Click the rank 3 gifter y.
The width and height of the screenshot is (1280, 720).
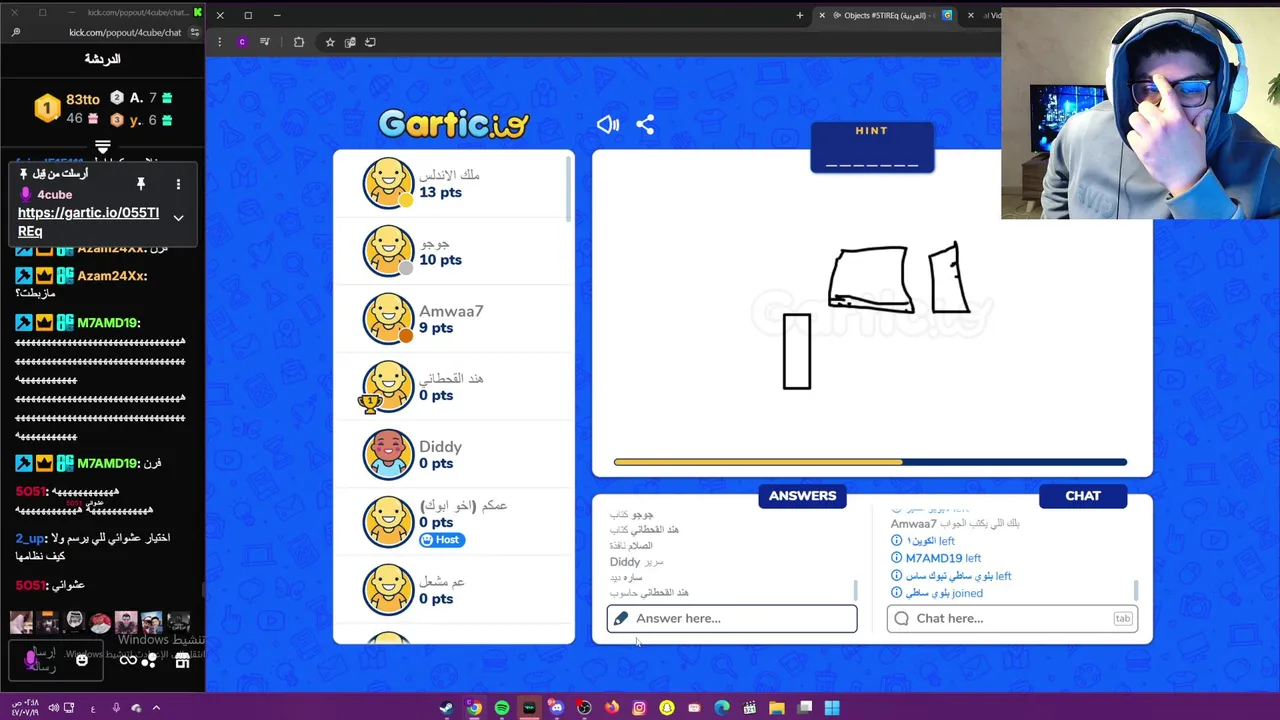click(x=141, y=120)
